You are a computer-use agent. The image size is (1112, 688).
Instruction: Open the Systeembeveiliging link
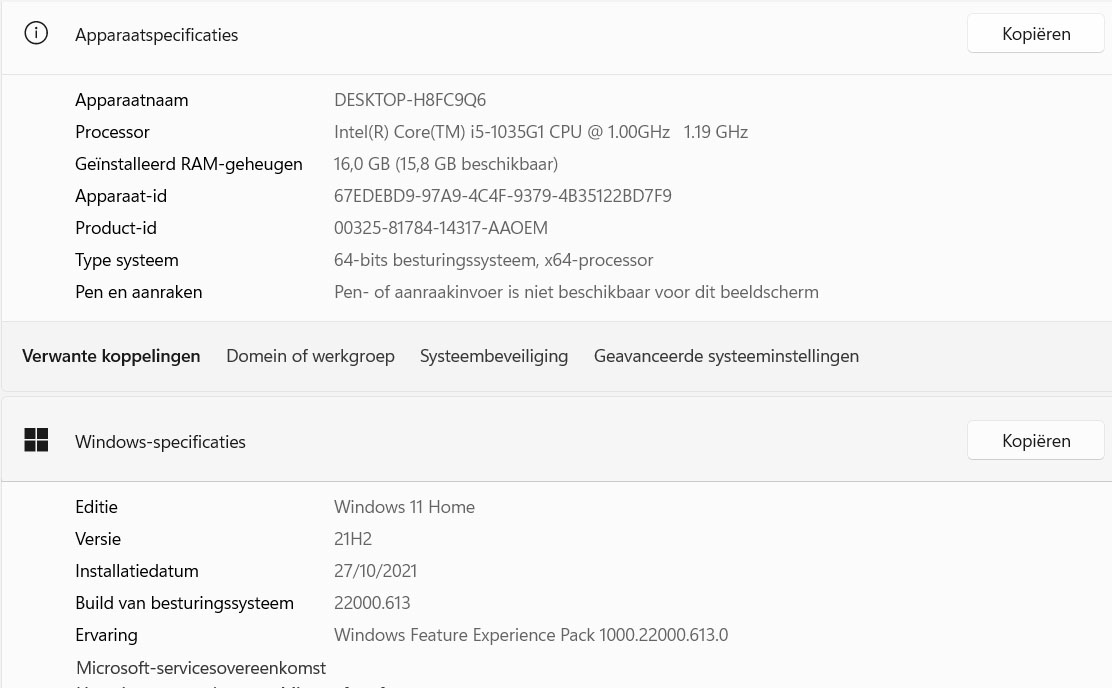494,356
